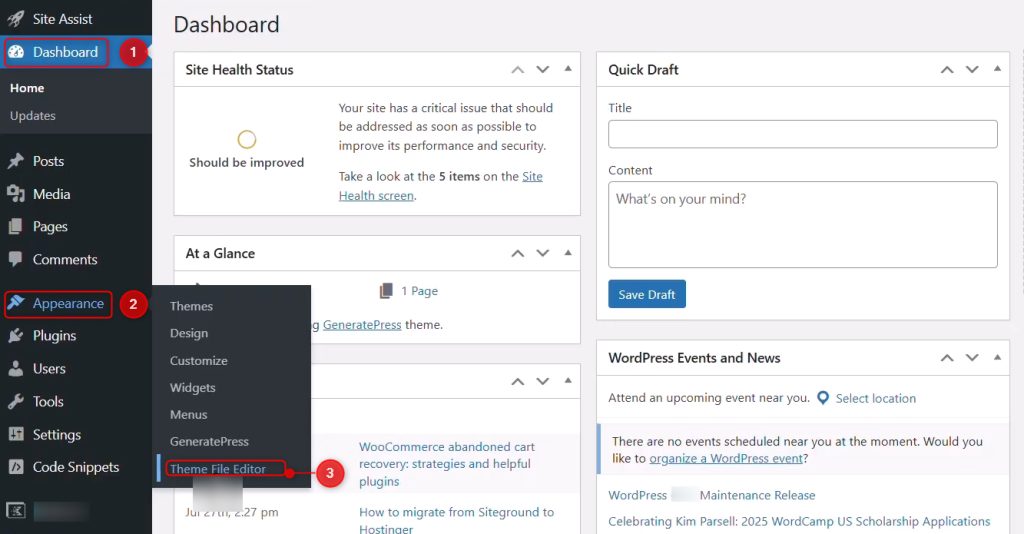Move the Activity panel down
This screenshot has height=534, width=1024.
[x=543, y=381]
